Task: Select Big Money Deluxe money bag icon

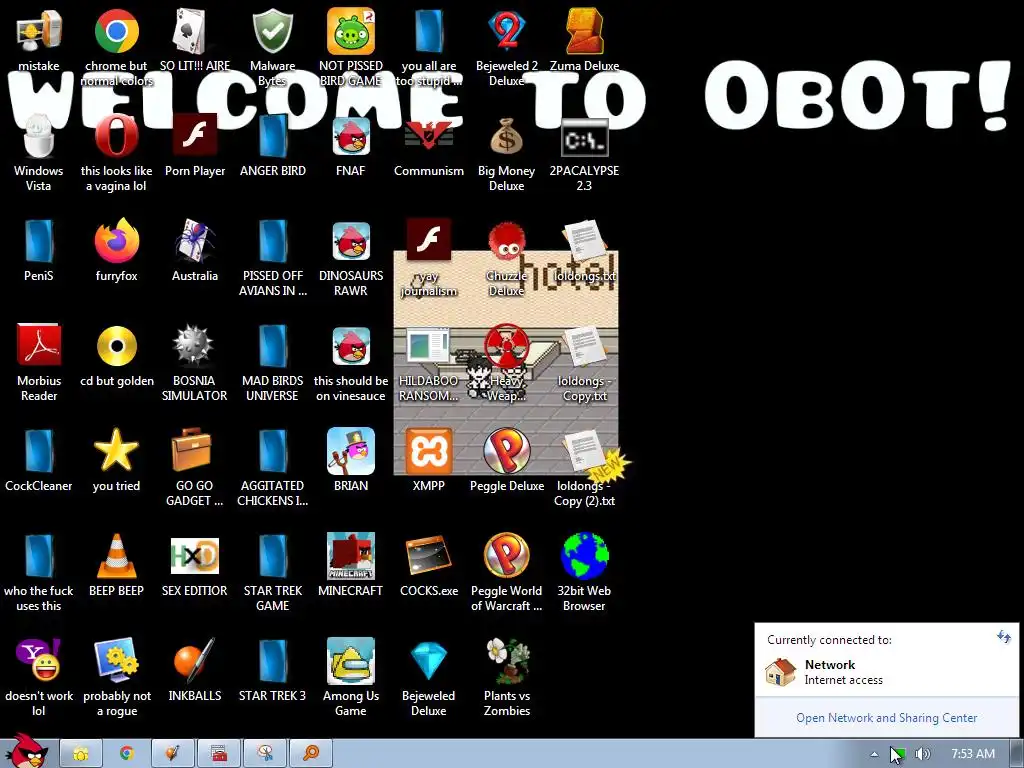Action: click(x=506, y=136)
